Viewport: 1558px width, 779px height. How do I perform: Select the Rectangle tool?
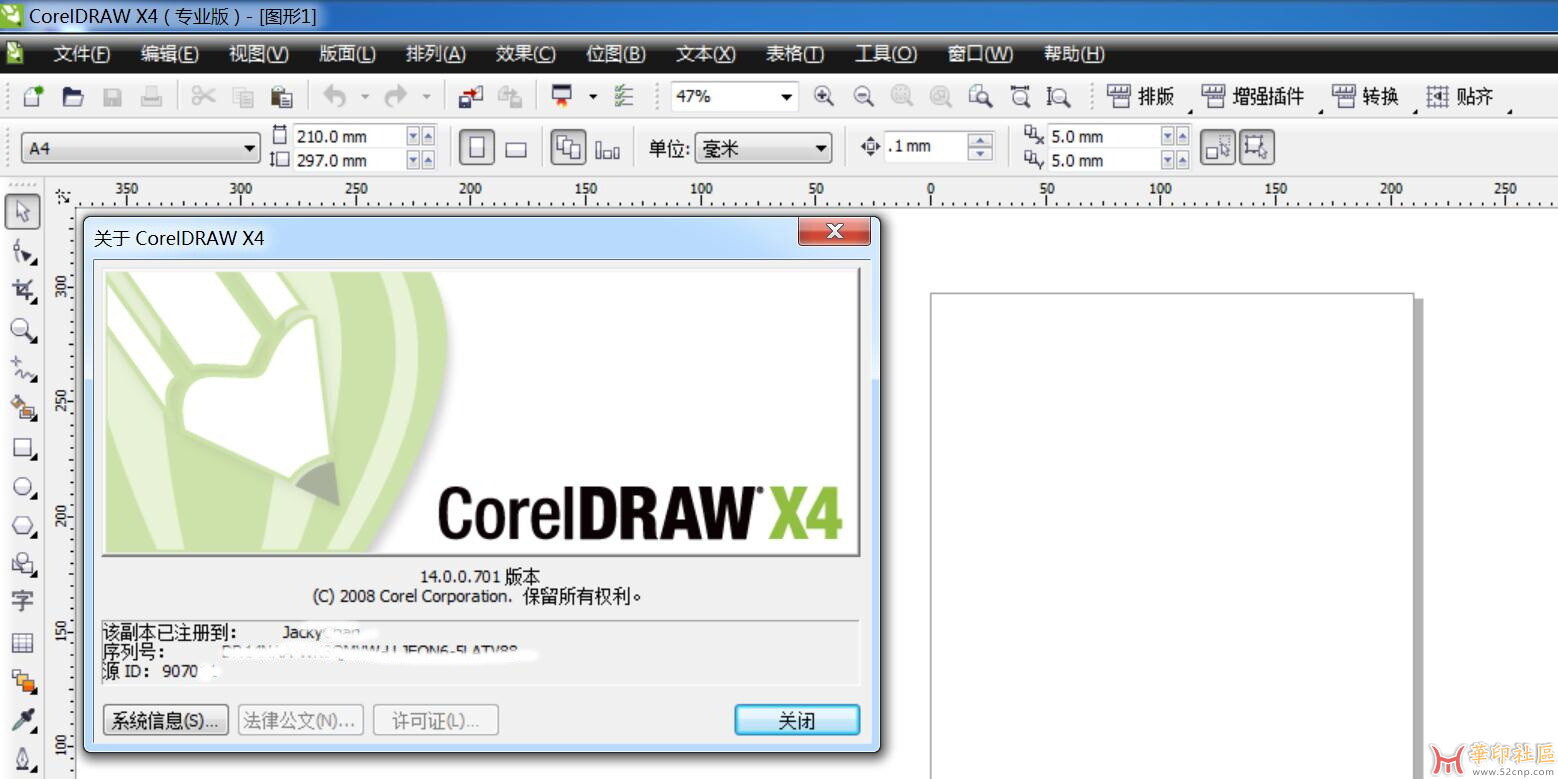click(x=23, y=447)
